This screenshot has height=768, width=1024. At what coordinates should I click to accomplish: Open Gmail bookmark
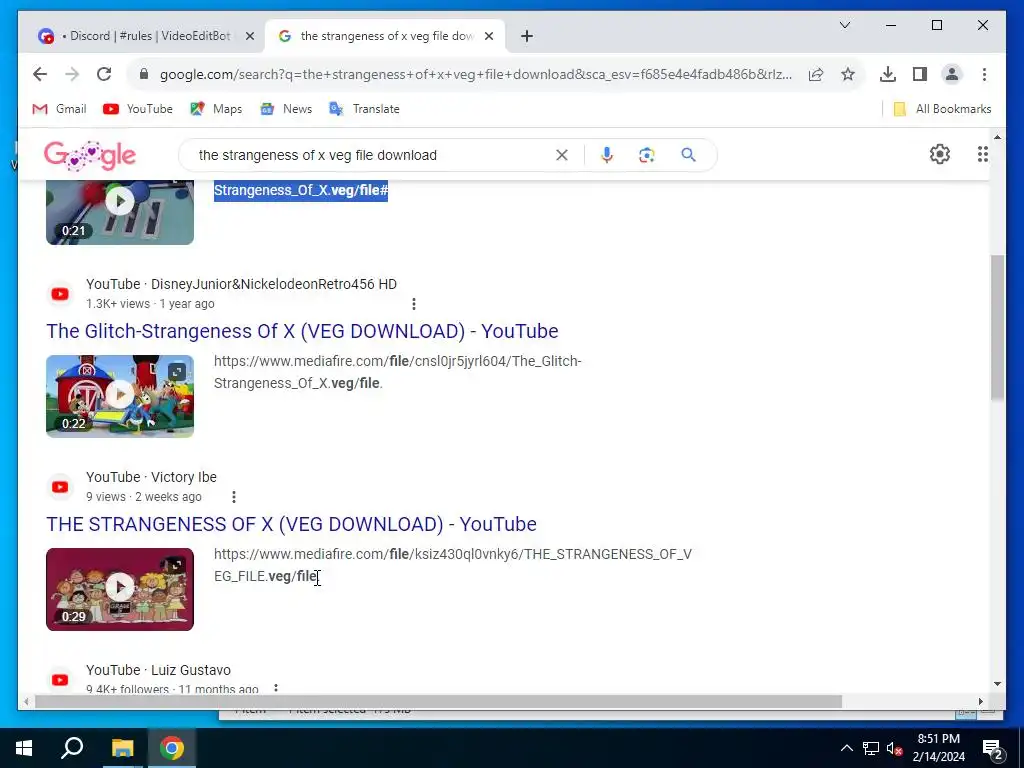tap(59, 109)
